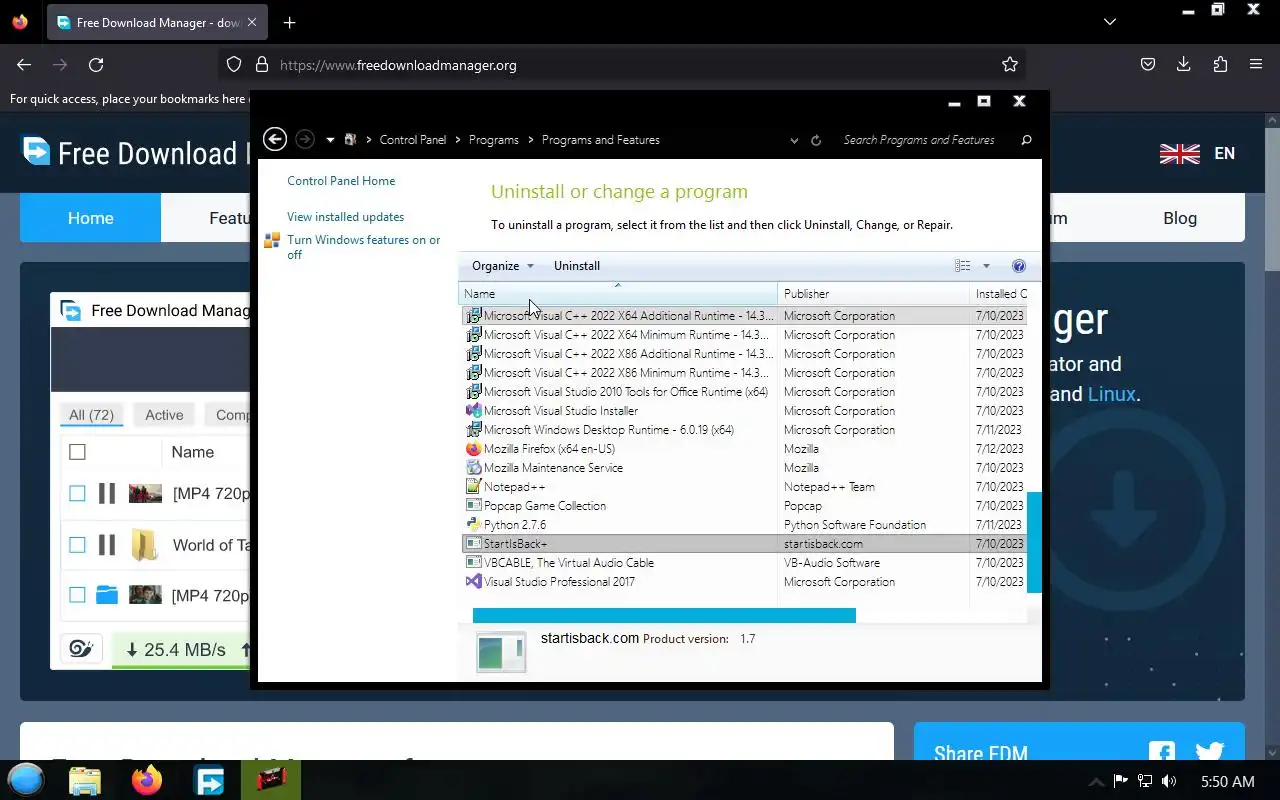Open a new Firefox tab
The width and height of the screenshot is (1280, 800).
click(289, 23)
